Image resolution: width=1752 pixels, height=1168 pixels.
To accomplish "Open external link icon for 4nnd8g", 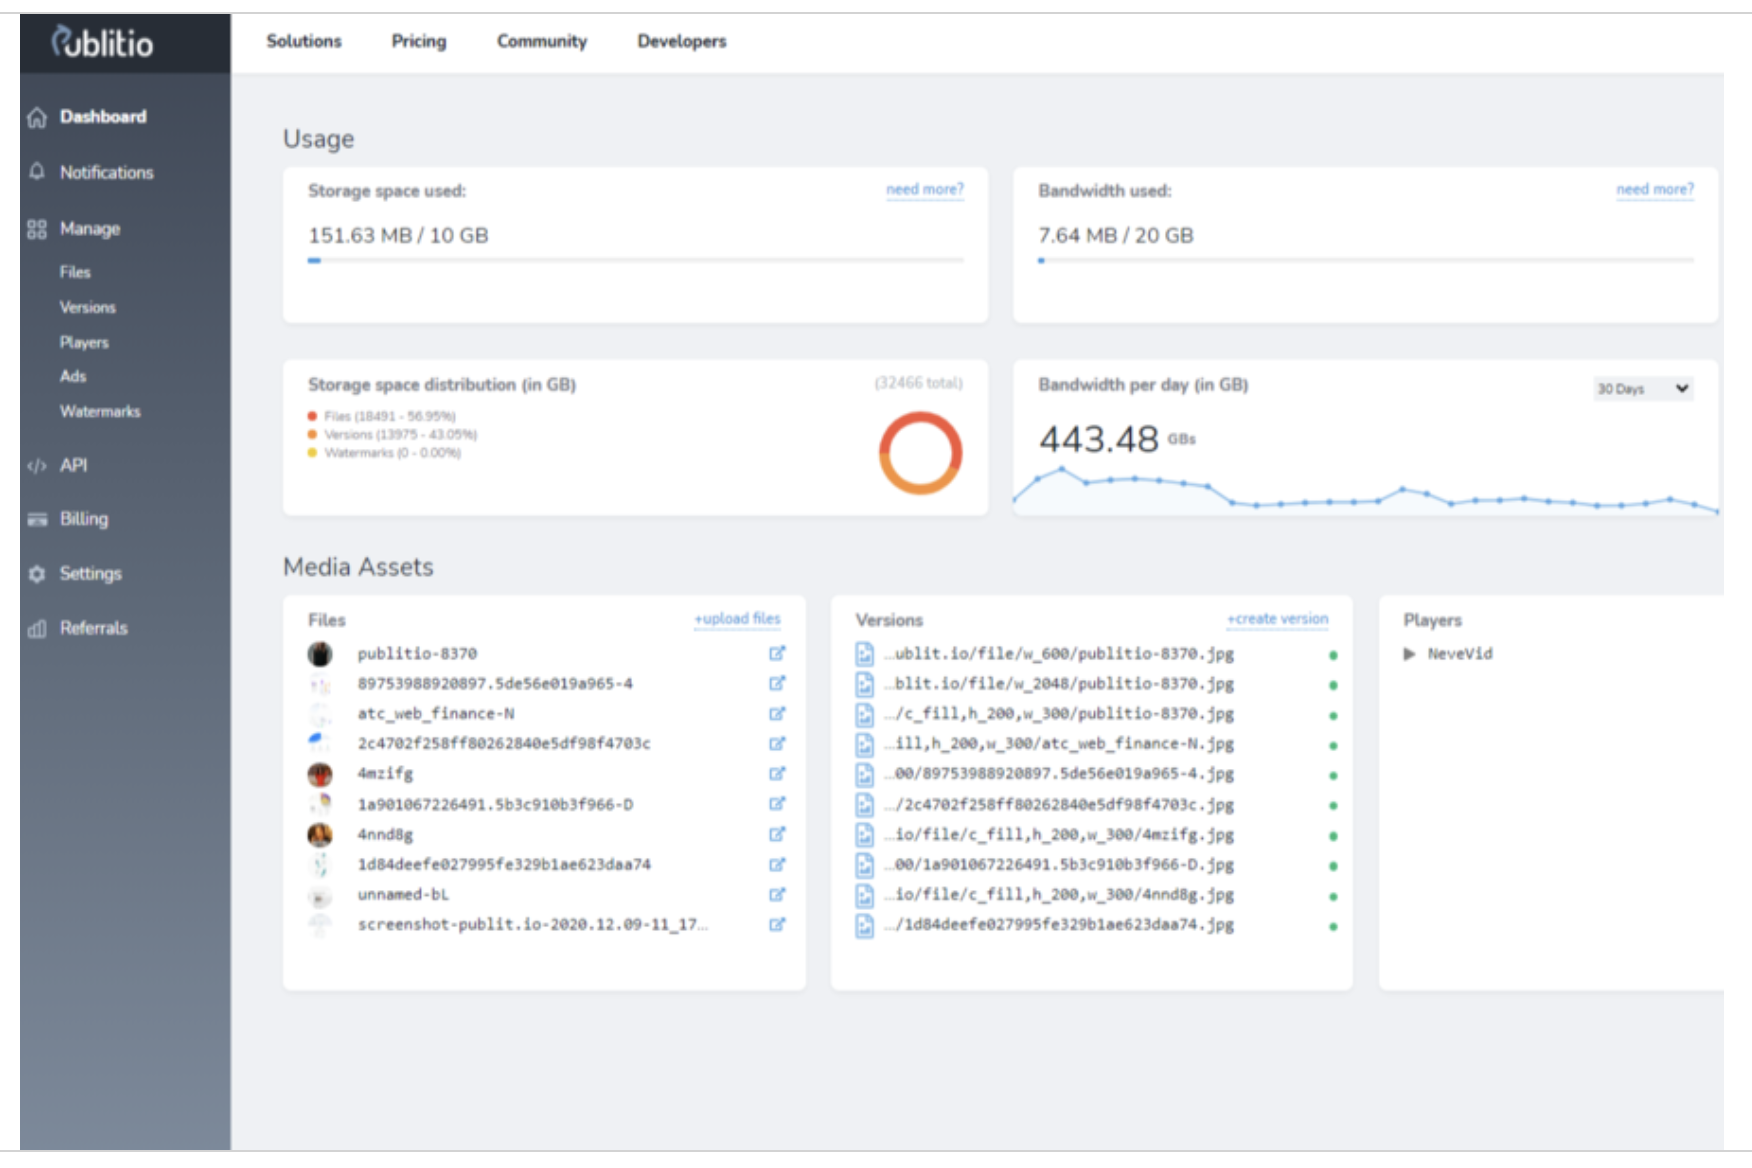I will [777, 834].
